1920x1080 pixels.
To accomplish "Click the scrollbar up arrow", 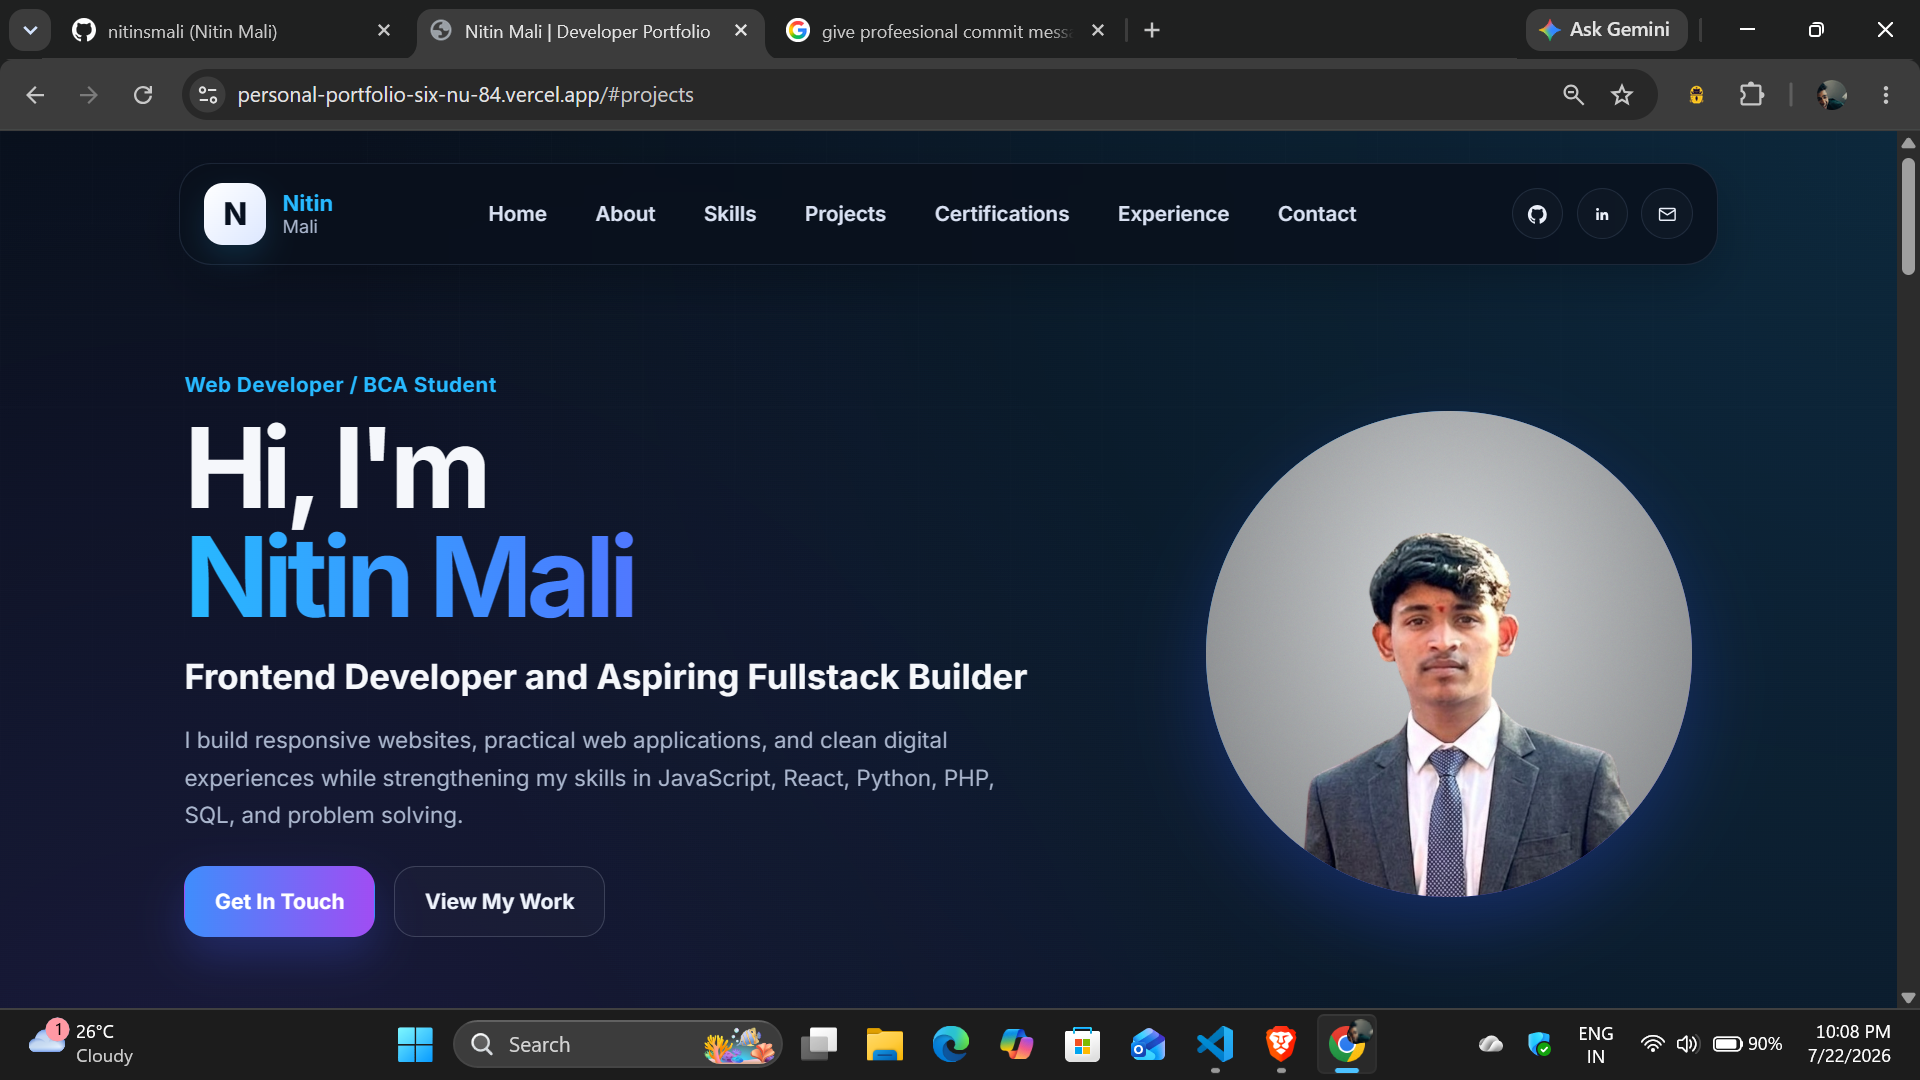I will 1908,143.
